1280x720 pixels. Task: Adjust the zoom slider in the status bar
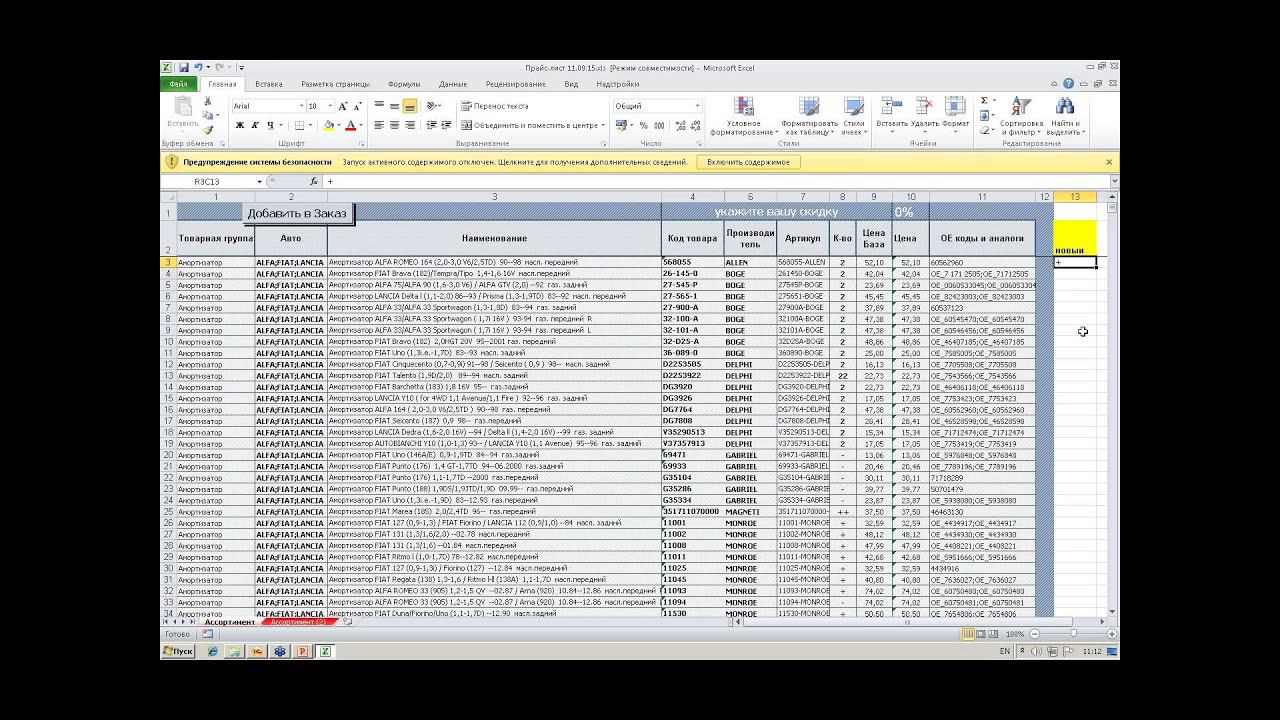pos(1072,634)
